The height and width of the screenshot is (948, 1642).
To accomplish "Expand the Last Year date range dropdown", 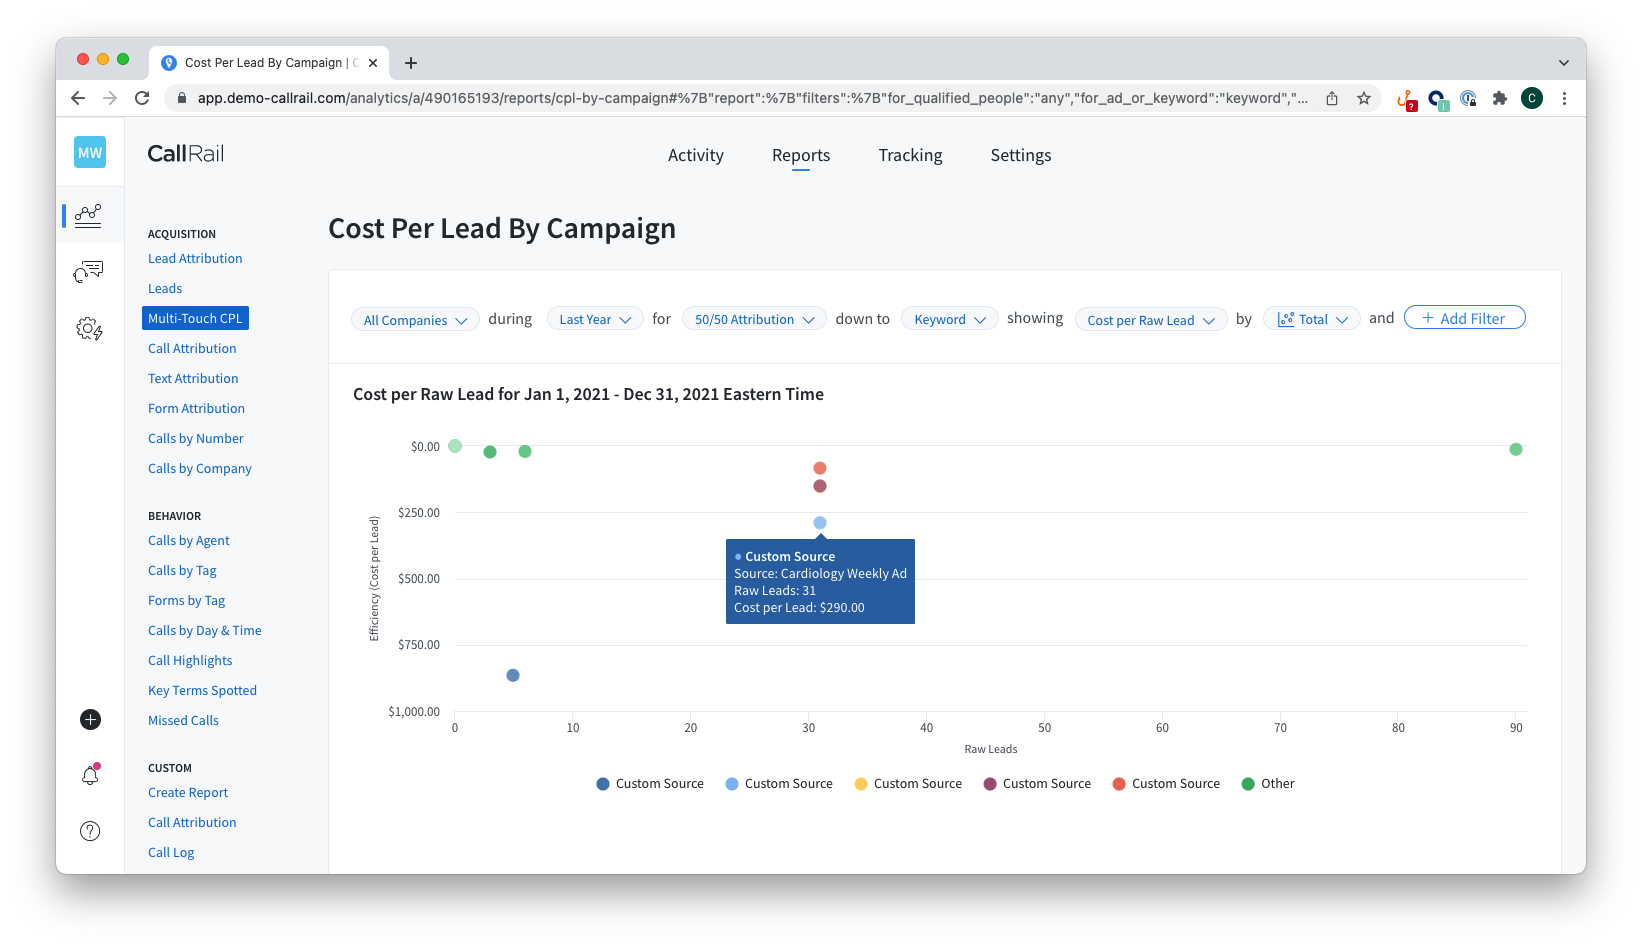I will [595, 320].
